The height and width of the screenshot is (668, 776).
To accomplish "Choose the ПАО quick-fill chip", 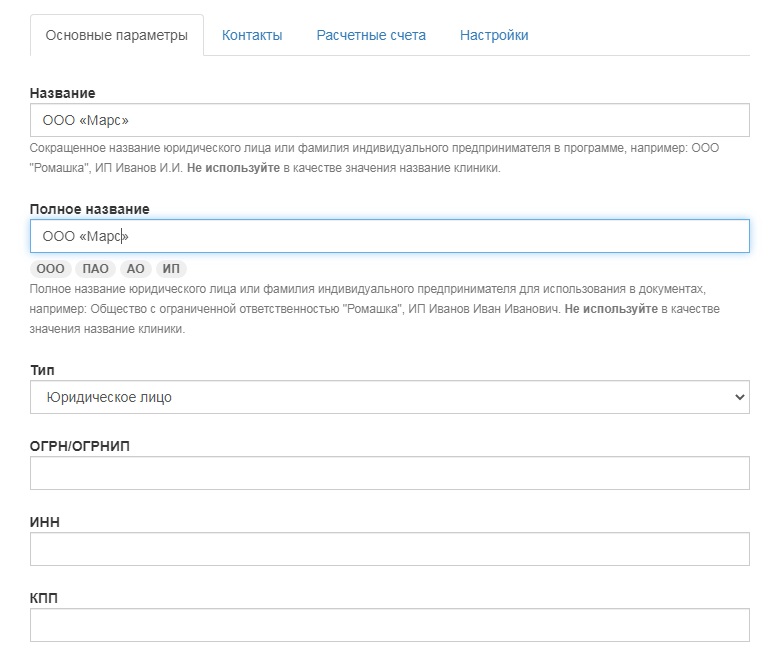I will (95, 269).
